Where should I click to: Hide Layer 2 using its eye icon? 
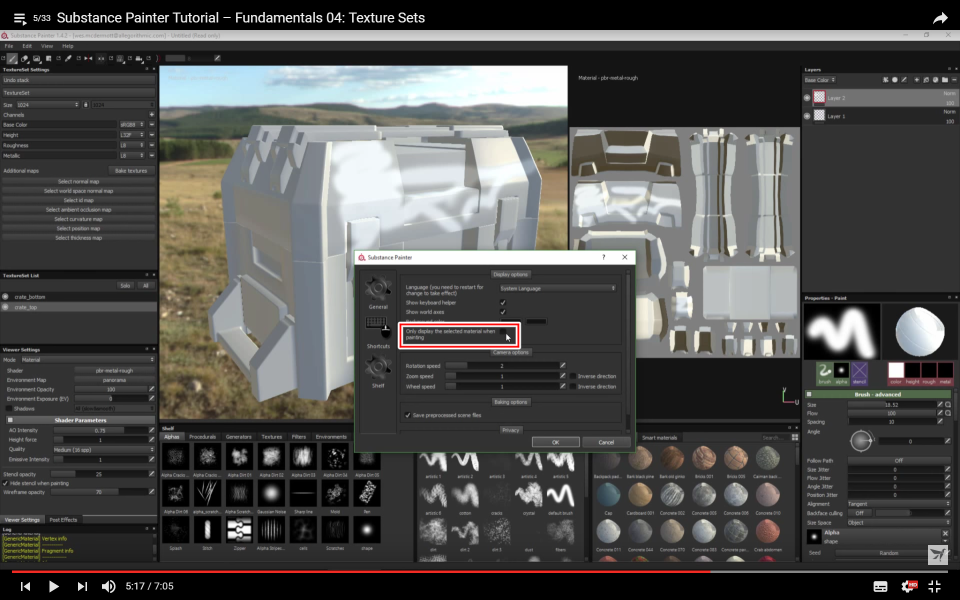point(807,97)
